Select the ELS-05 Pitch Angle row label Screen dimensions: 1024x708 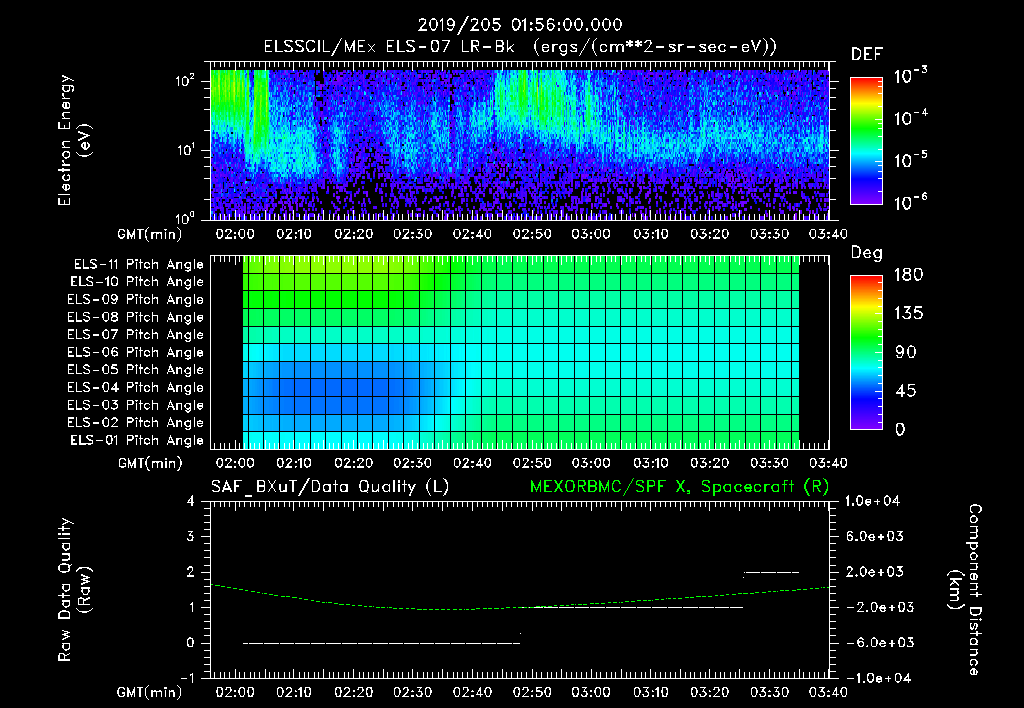click(135, 370)
